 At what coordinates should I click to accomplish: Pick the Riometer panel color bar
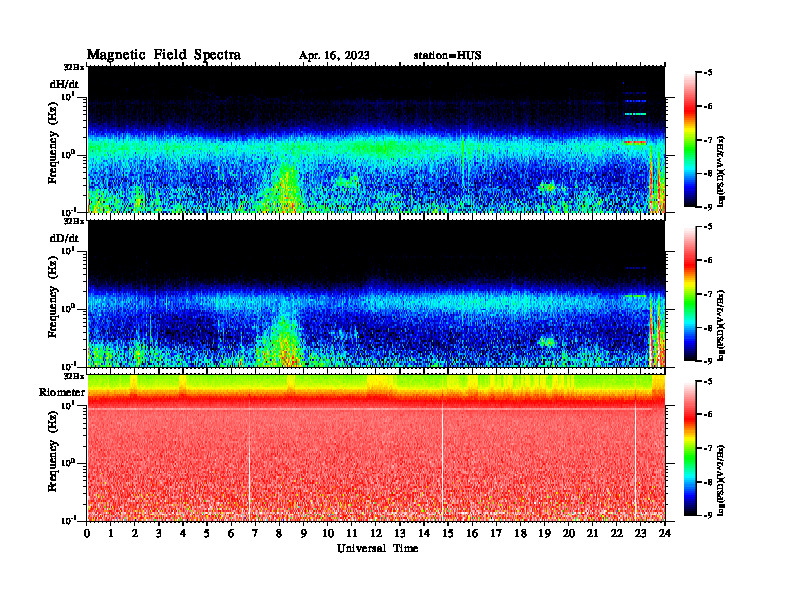690,448
